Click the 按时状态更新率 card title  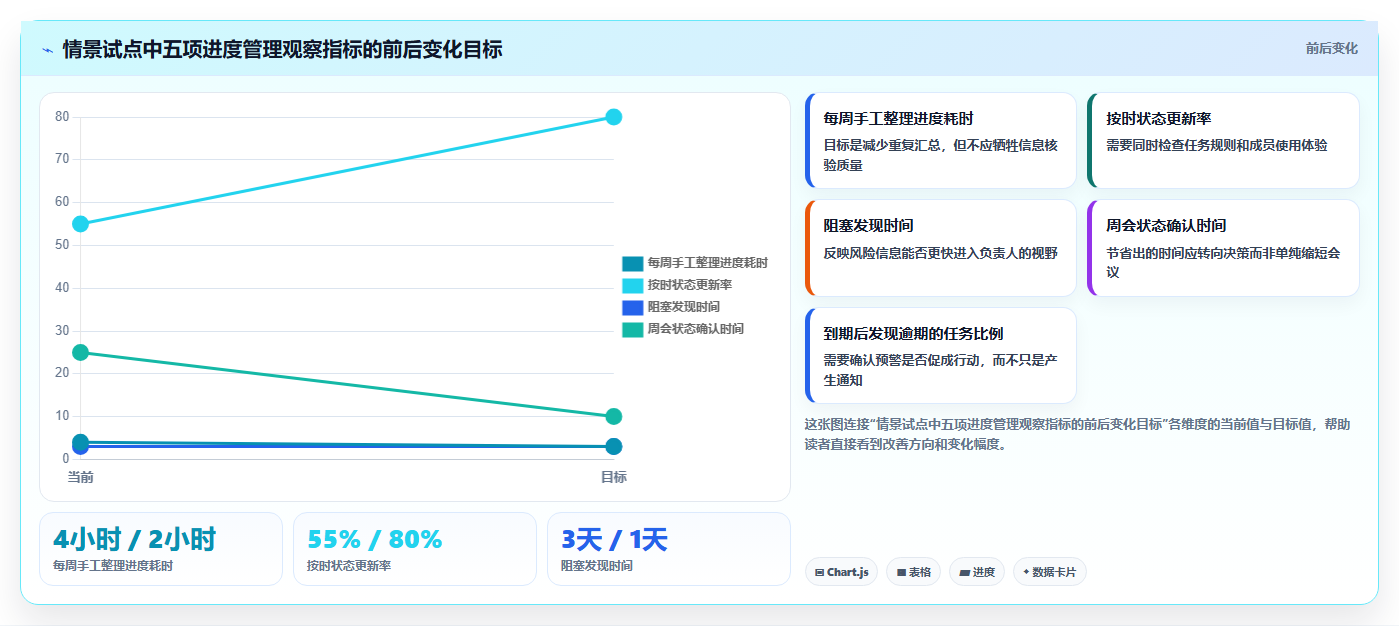point(1159,119)
